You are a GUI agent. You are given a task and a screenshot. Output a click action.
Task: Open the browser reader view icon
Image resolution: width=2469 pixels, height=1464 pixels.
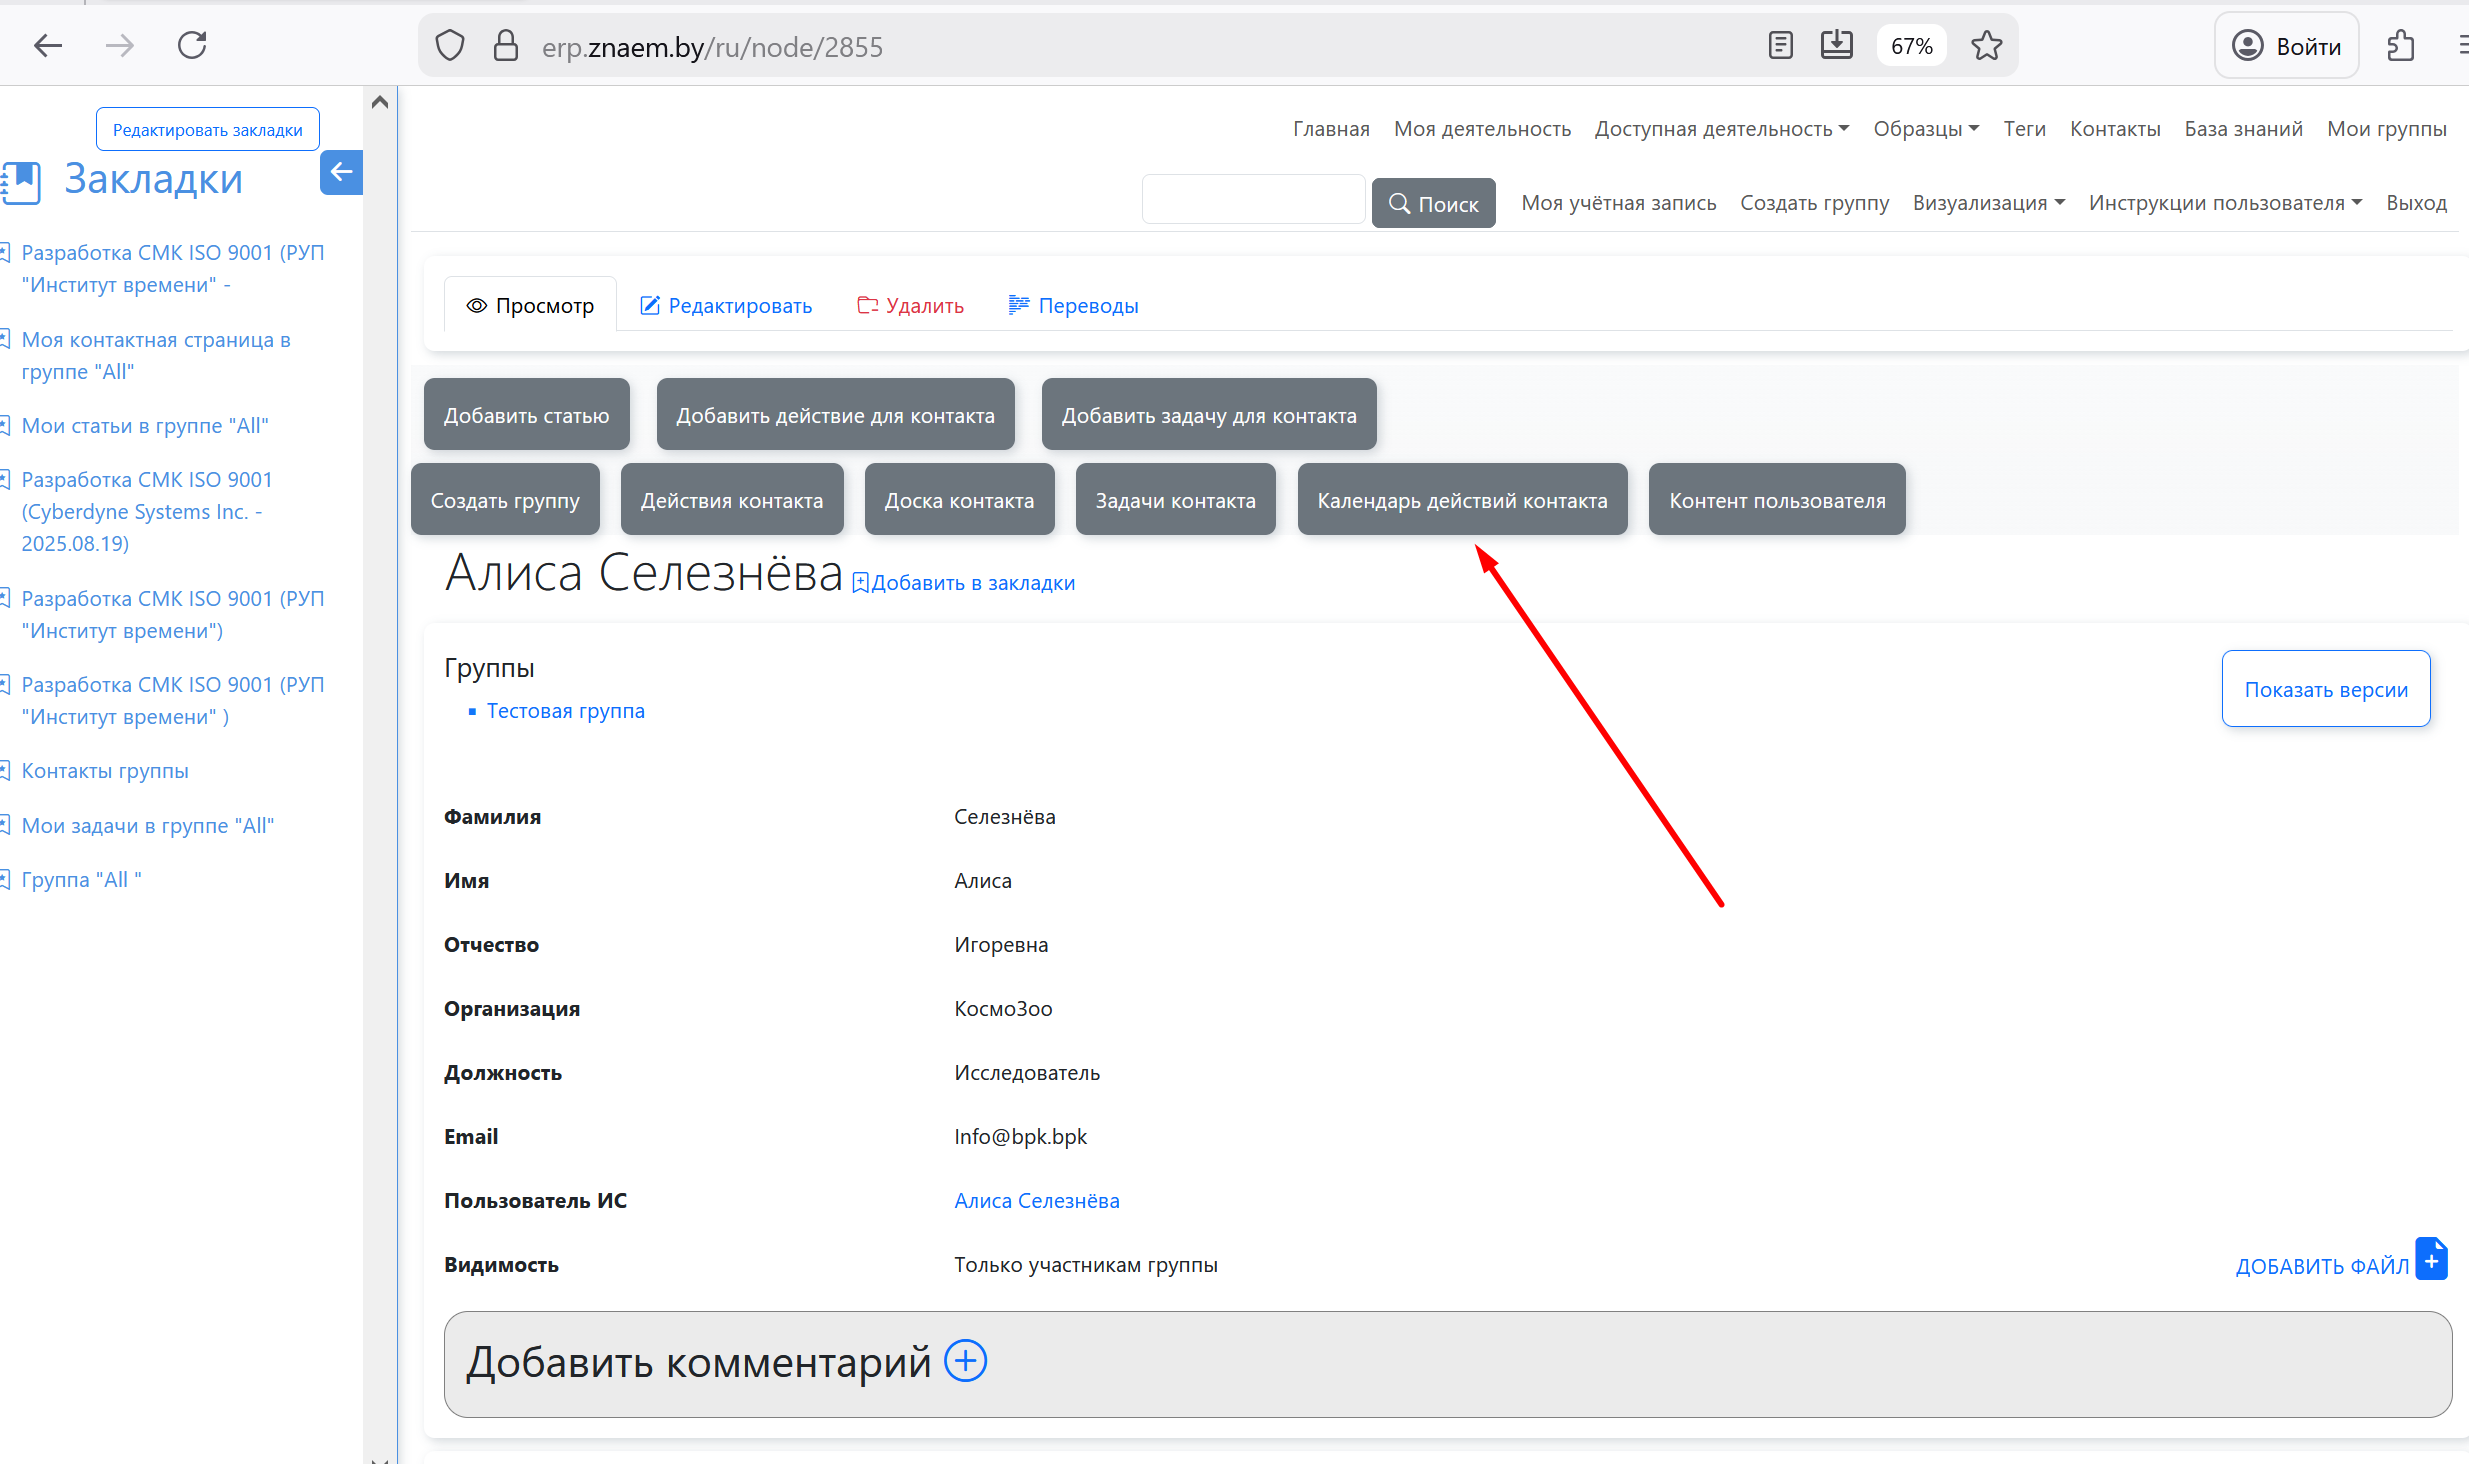tap(1780, 46)
